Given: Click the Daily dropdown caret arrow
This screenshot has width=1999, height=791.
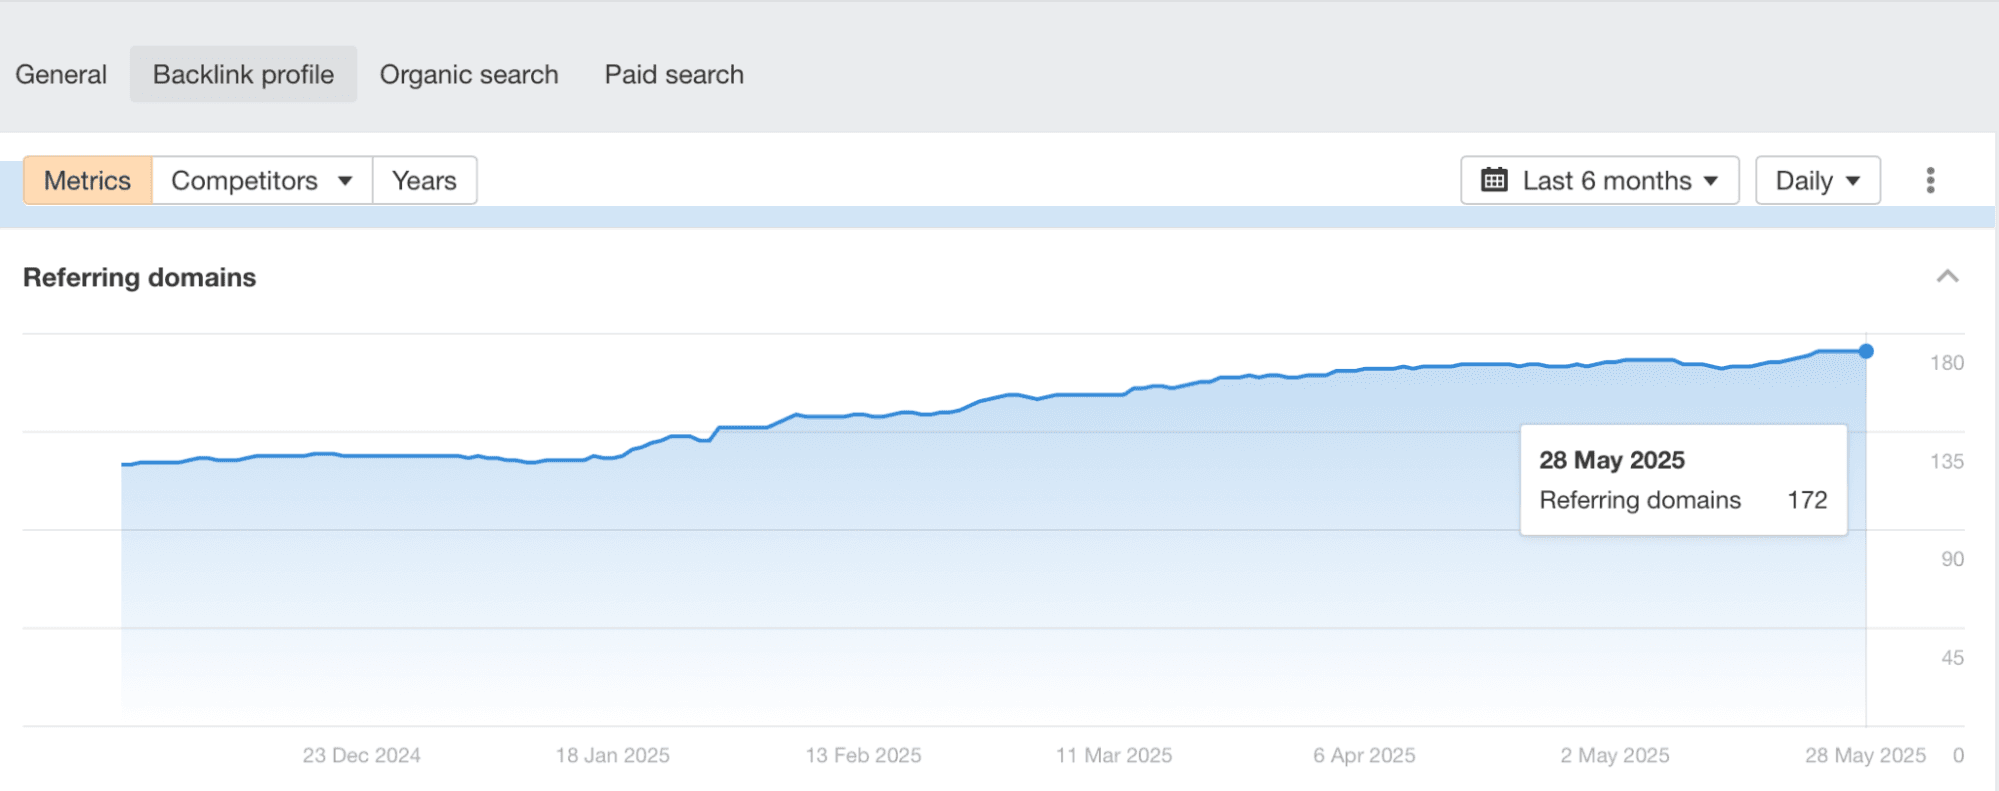Looking at the screenshot, I should (1853, 181).
